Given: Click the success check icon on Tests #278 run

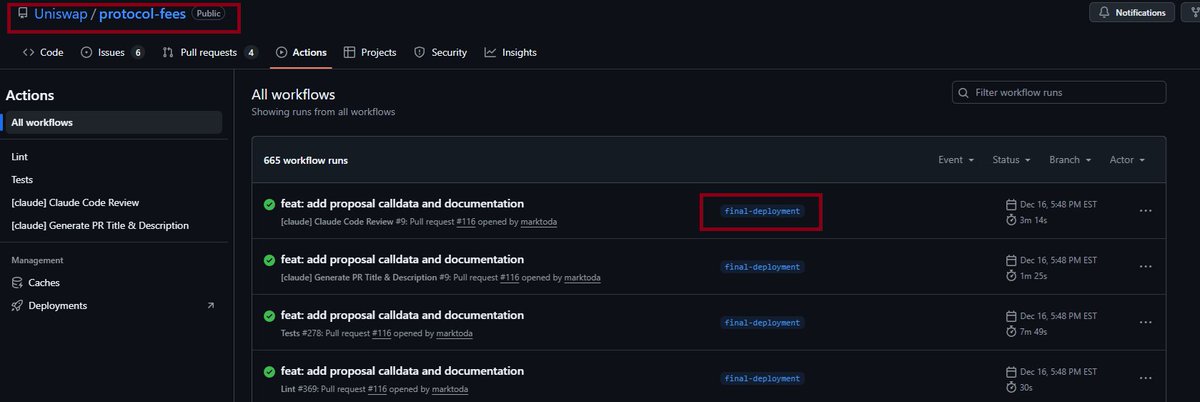Looking at the screenshot, I should tap(269, 316).
